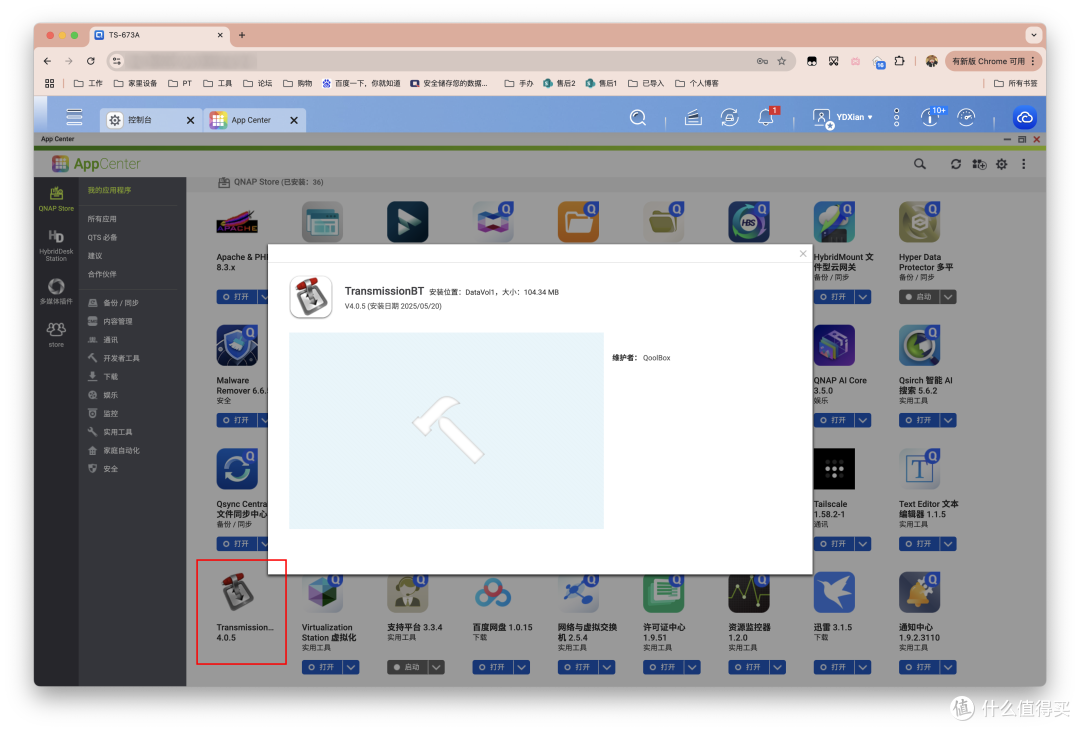Screen dimensions: 1080x731
Task: Select 内容管理 category
Action: [110, 321]
